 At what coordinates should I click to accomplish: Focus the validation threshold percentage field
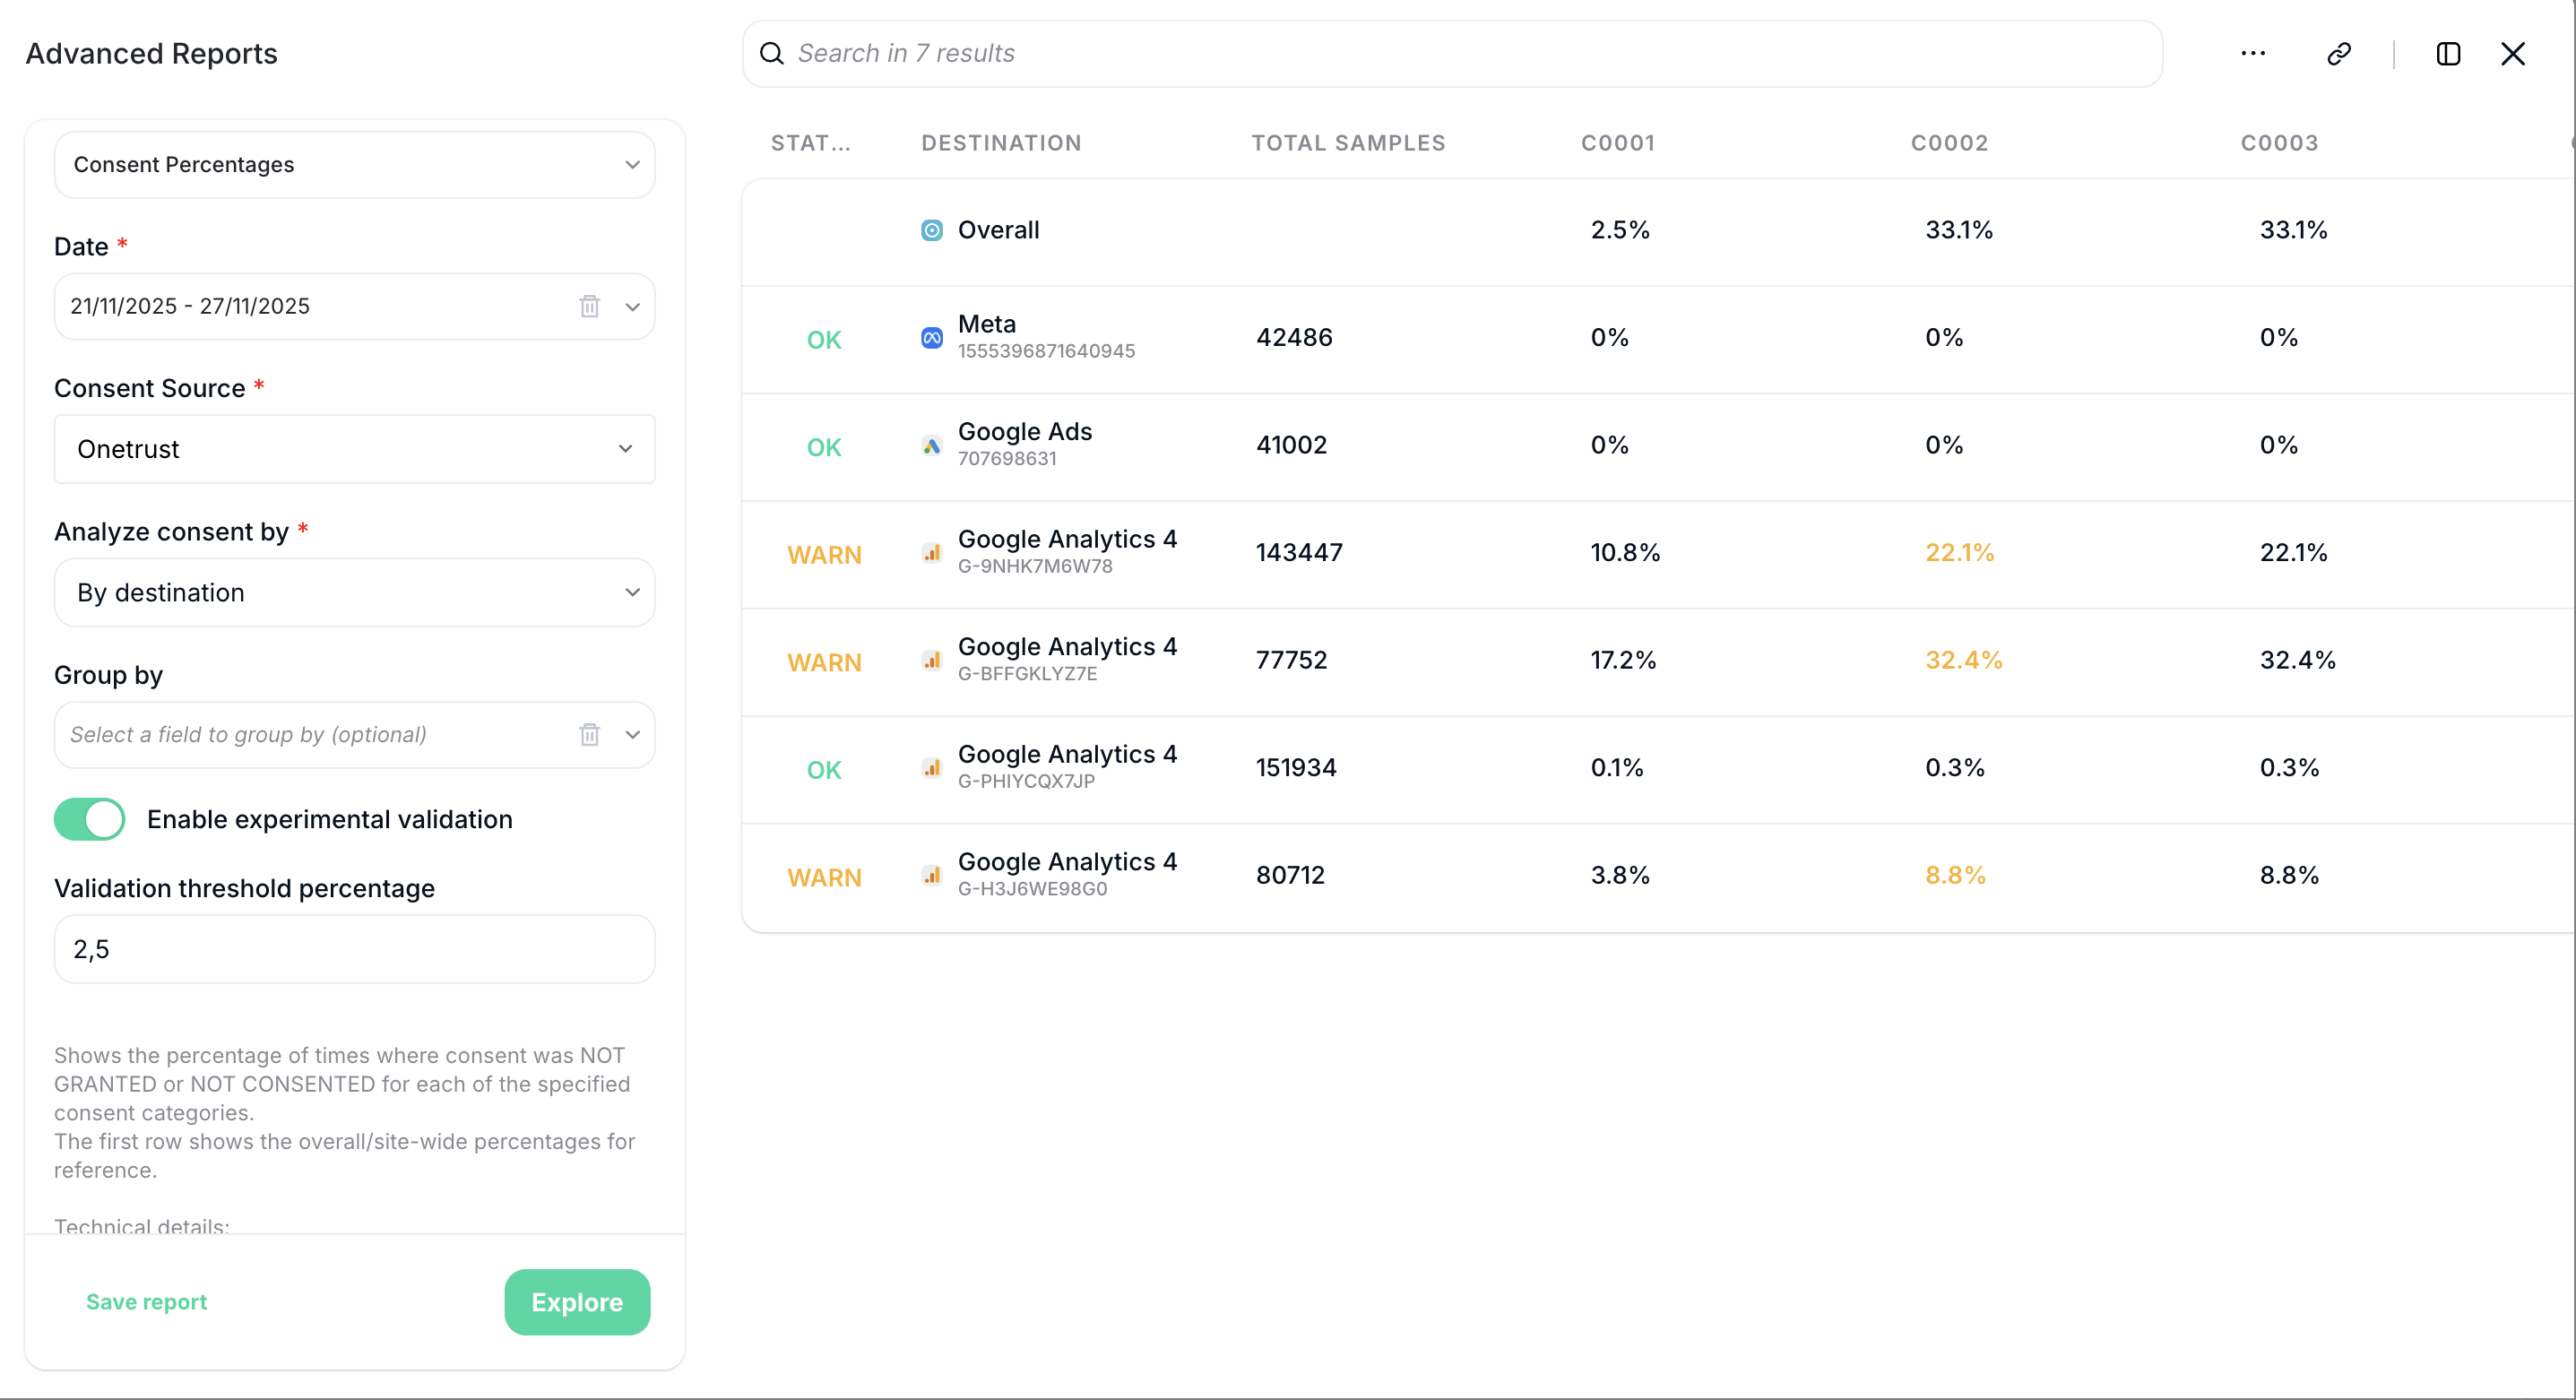tap(354, 949)
